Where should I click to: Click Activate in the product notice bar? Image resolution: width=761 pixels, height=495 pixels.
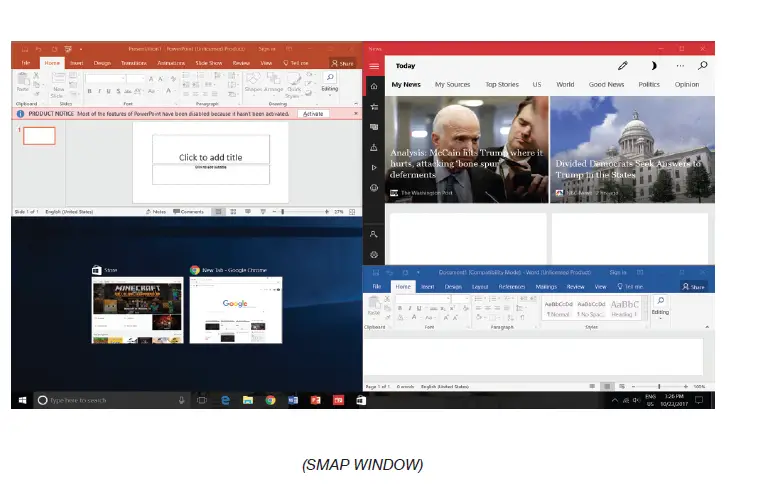pyautogui.click(x=313, y=114)
